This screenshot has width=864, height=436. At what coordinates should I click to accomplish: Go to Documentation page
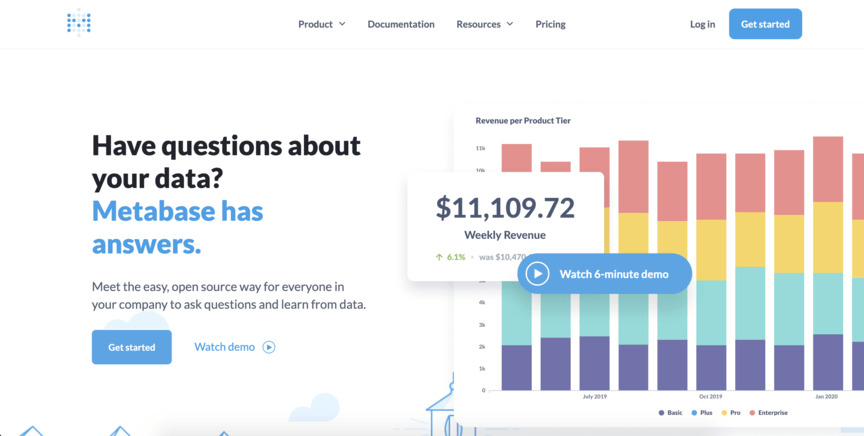(x=401, y=24)
